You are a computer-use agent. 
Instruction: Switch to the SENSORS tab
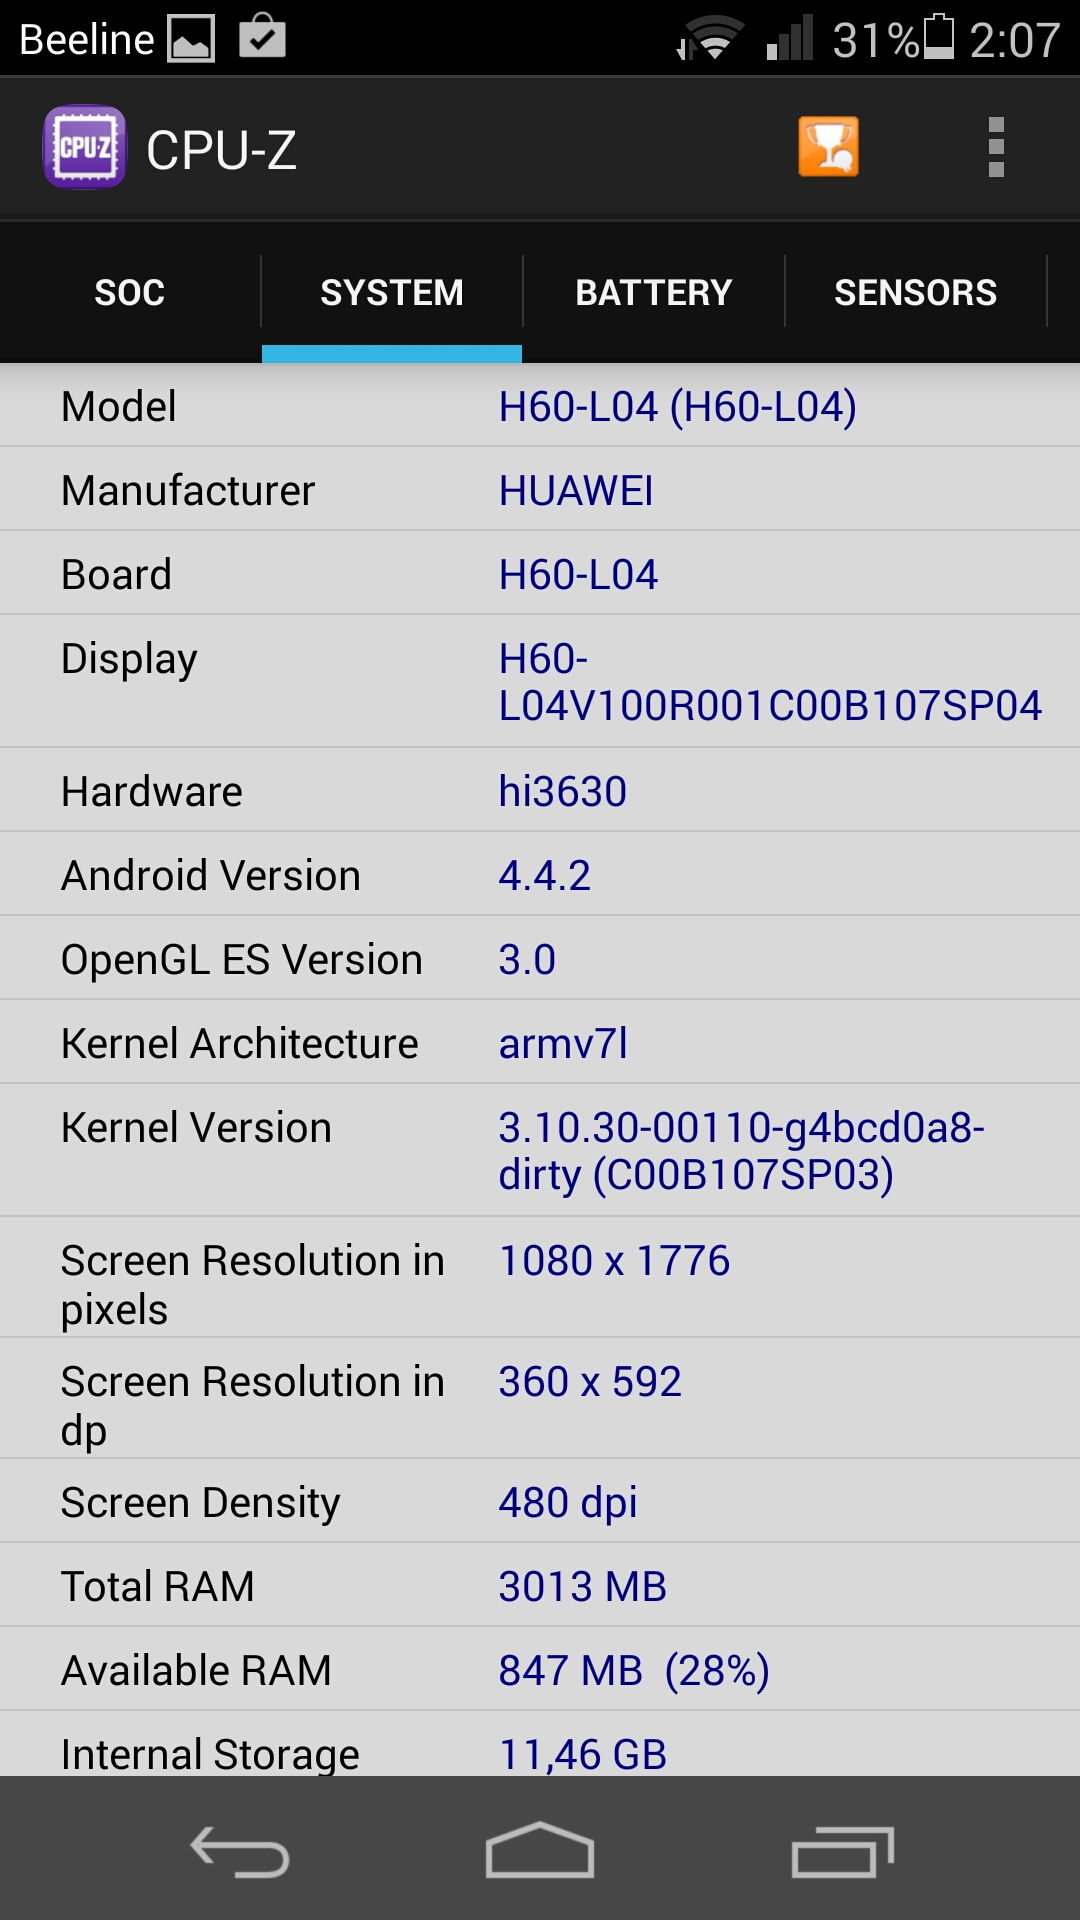(916, 292)
